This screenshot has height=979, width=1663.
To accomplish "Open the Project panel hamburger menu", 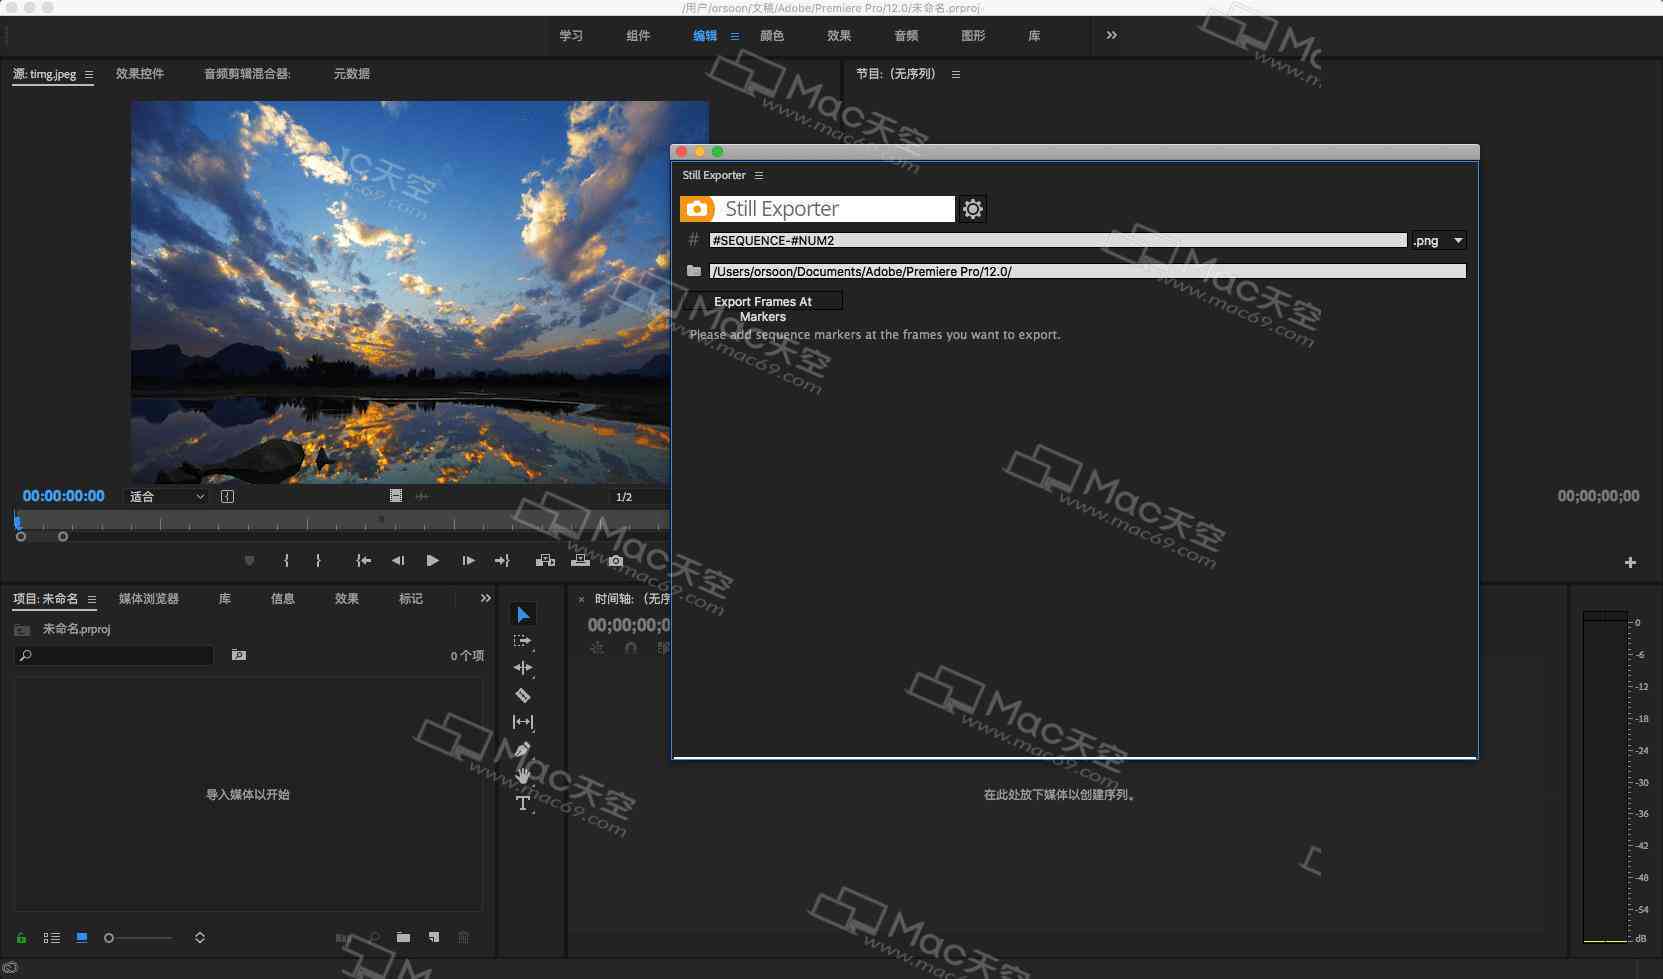I will coord(92,600).
